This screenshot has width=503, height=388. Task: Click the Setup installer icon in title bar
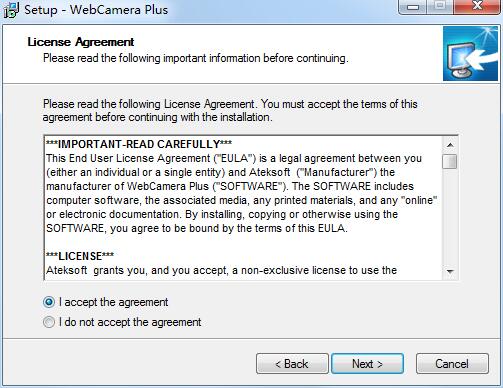[x=11, y=10]
